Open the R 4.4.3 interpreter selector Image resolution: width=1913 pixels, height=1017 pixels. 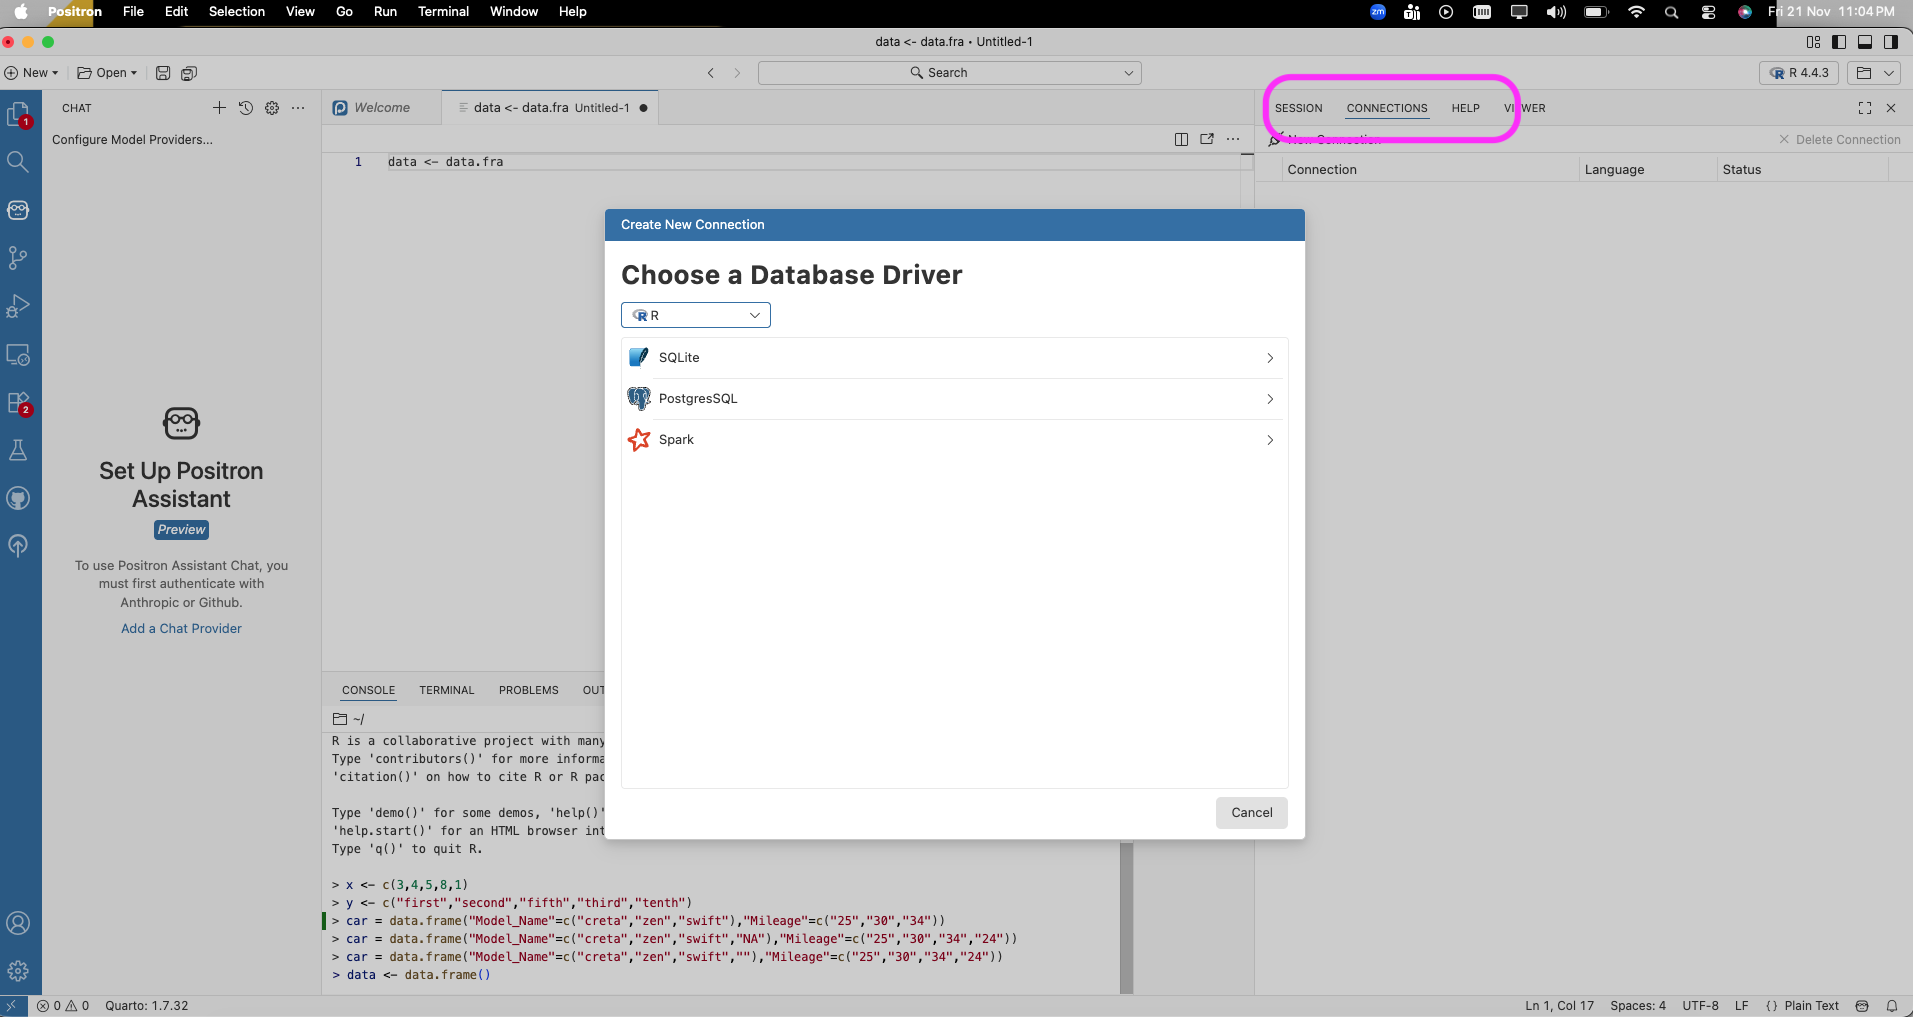point(1798,73)
